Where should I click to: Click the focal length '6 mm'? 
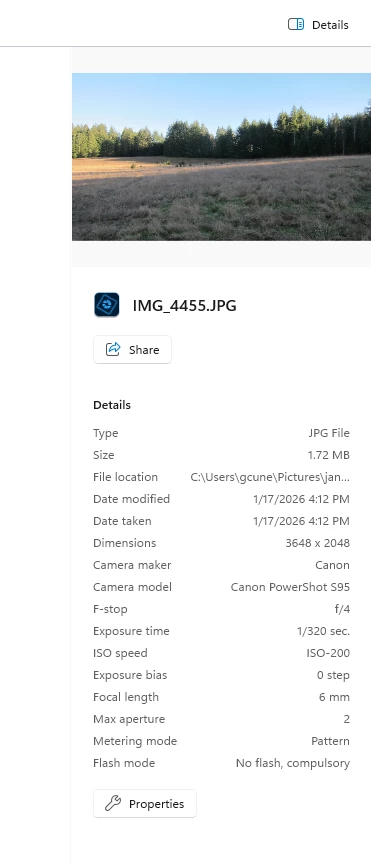pyautogui.click(x=334, y=697)
